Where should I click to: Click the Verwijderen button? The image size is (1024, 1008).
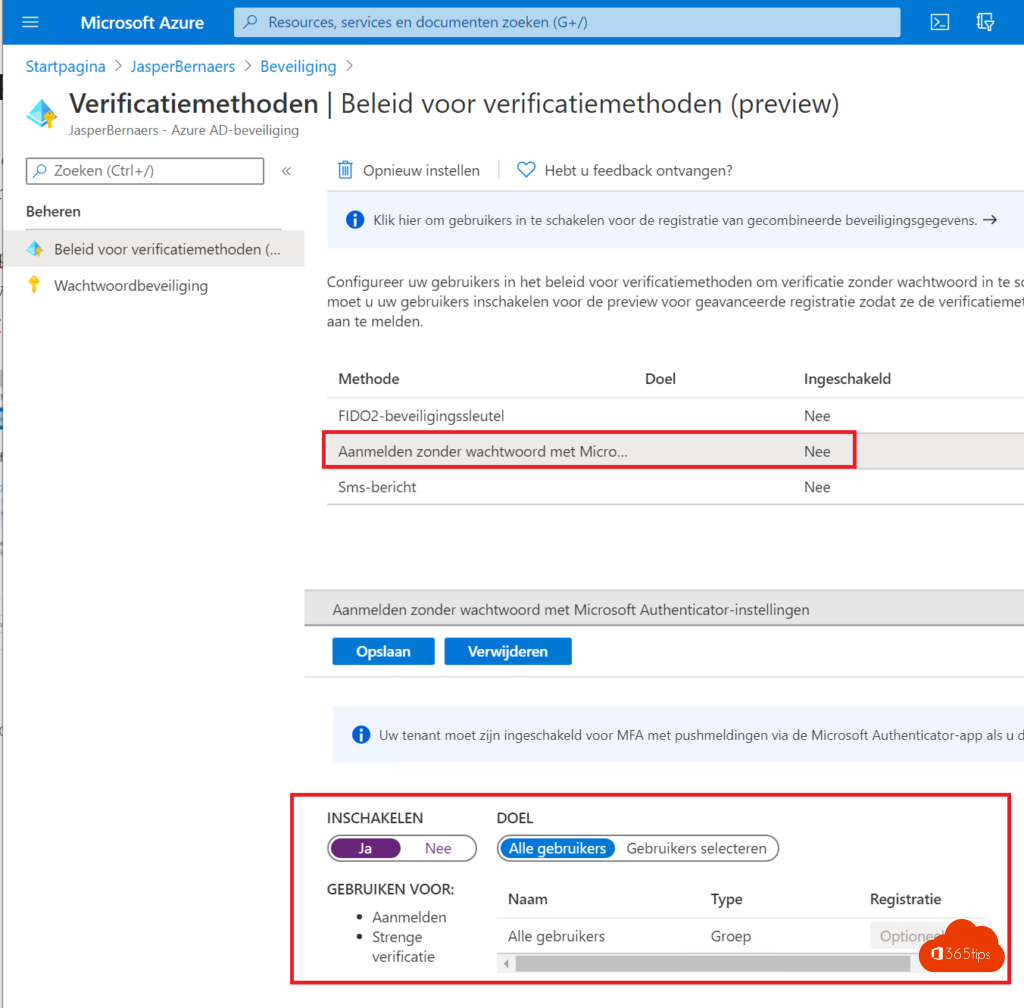[x=508, y=651]
